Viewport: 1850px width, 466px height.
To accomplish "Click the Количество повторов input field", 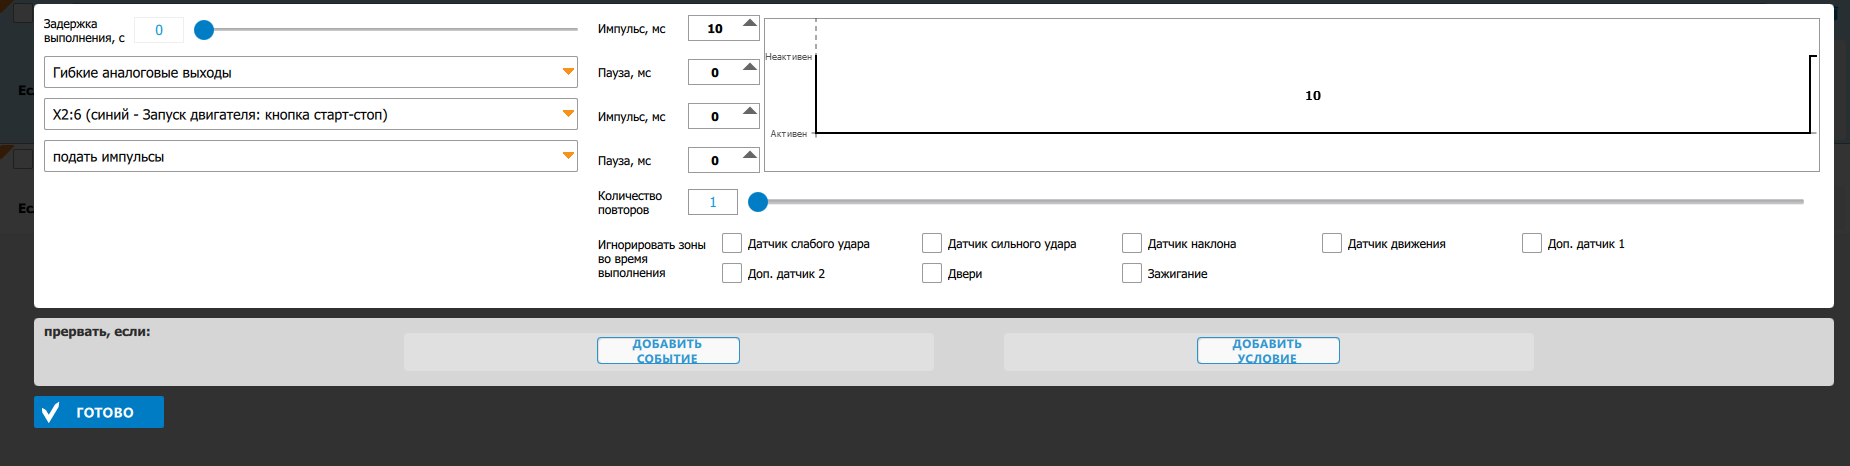I will [712, 202].
